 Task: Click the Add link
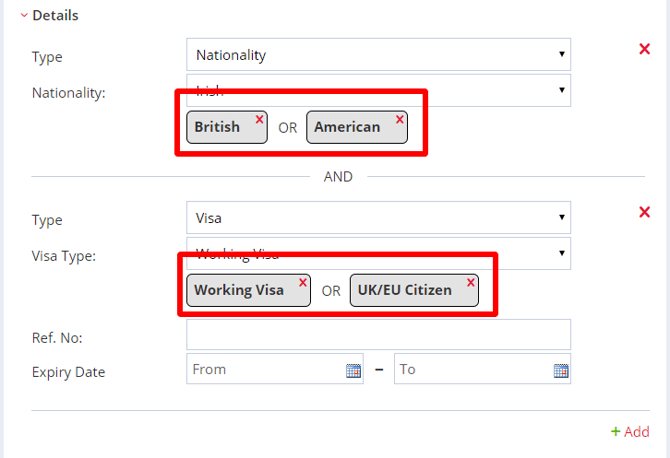(630, 432)
